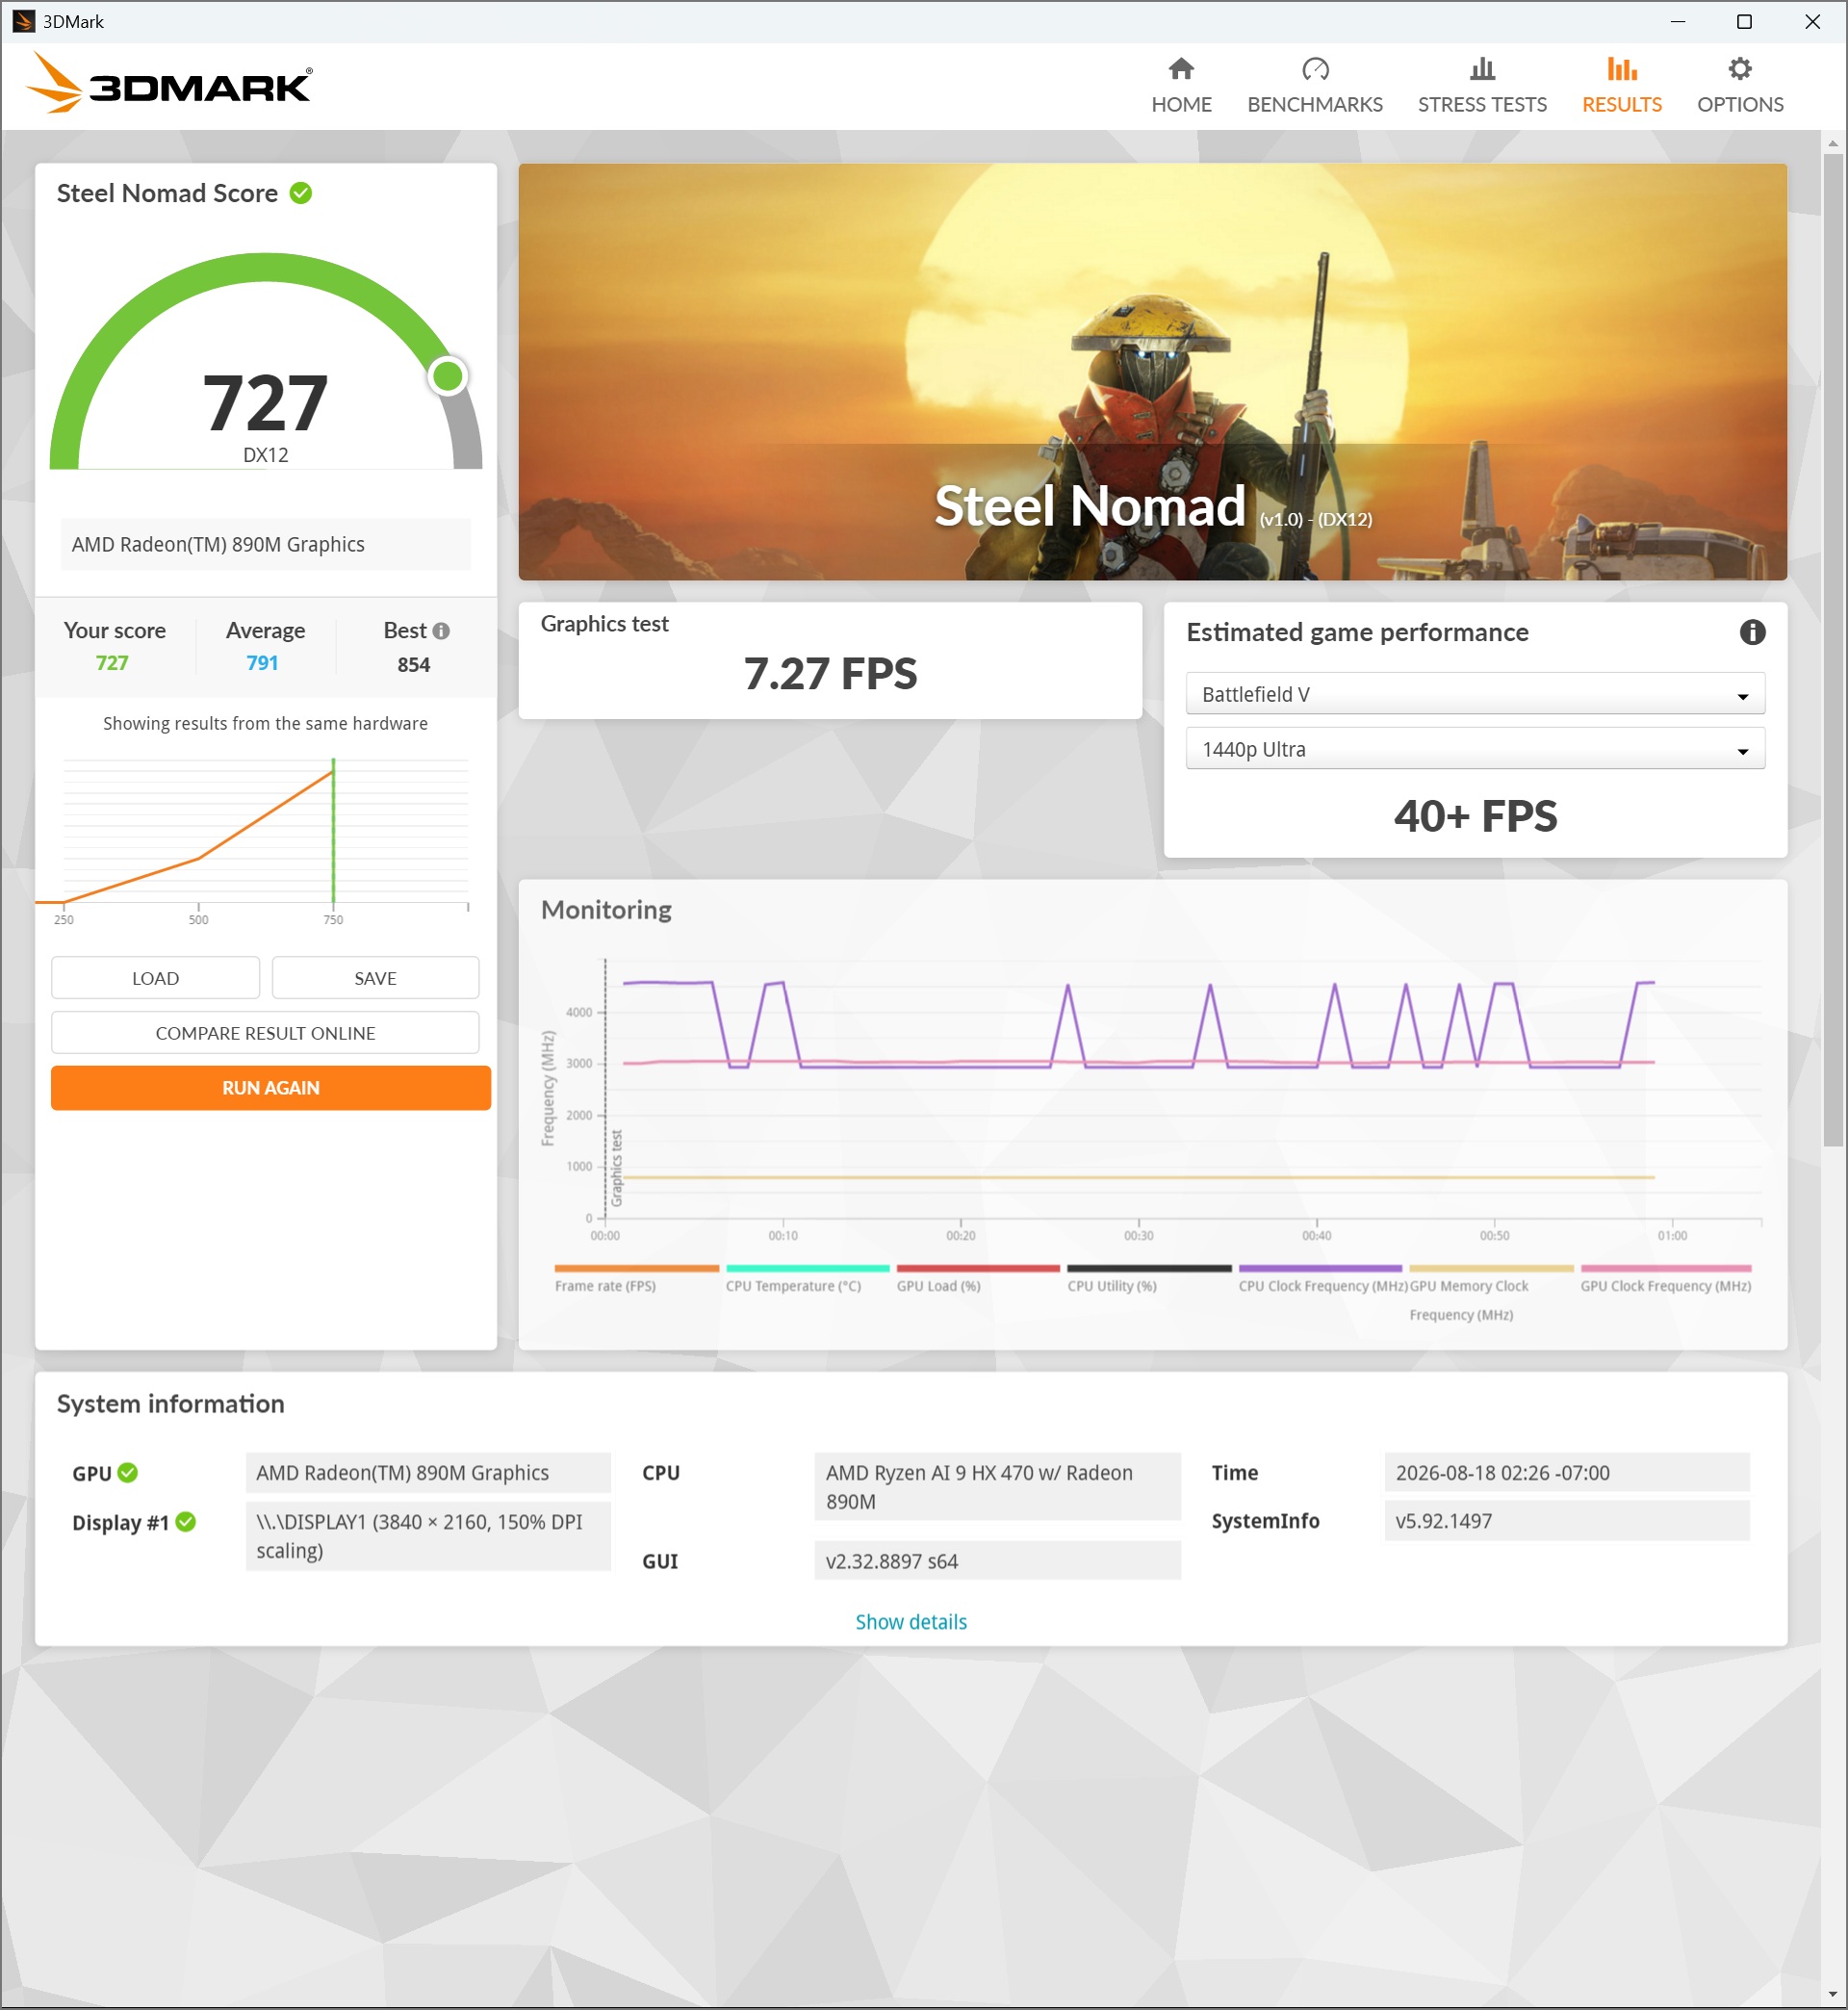Click green check next to Steel Nomad Score
Image resolution: width=1848 pixels, height=2010 pixels.
click(x=301, y=193)
